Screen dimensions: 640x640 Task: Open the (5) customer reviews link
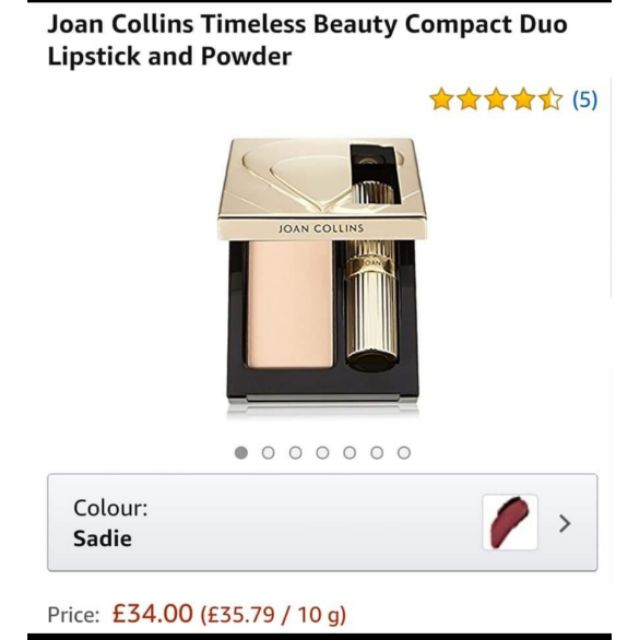coord(584,100)
